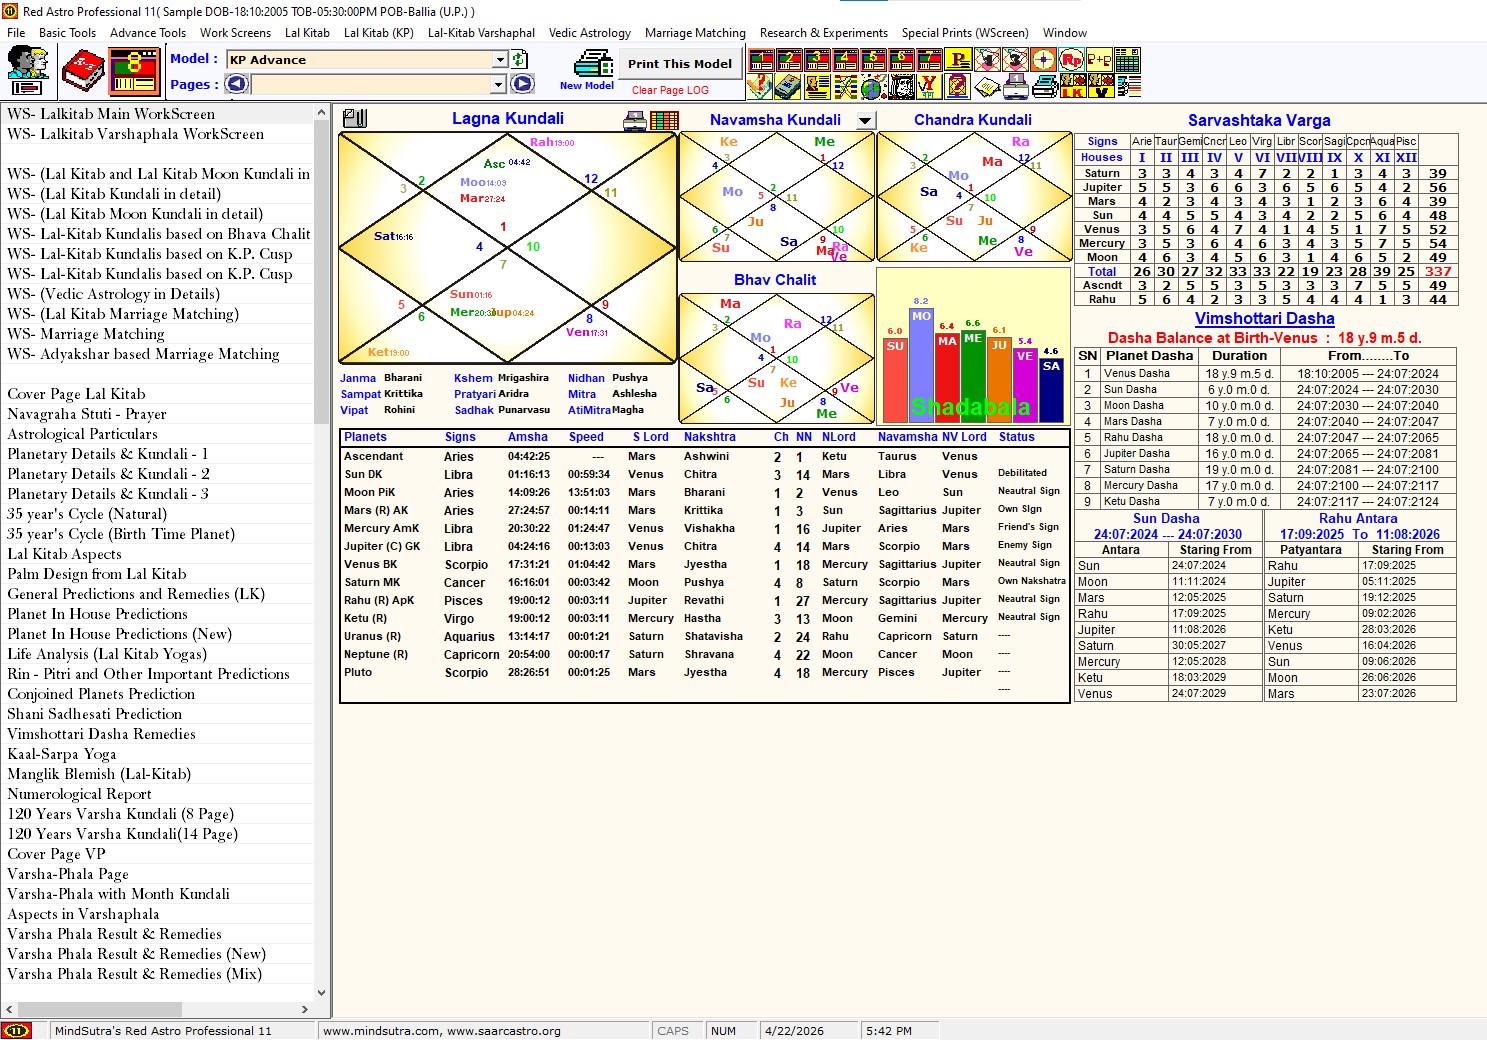This screenshot has height=1040, width=1487.
Task: Go to next page arrow
Action: (x=522, y=84)
